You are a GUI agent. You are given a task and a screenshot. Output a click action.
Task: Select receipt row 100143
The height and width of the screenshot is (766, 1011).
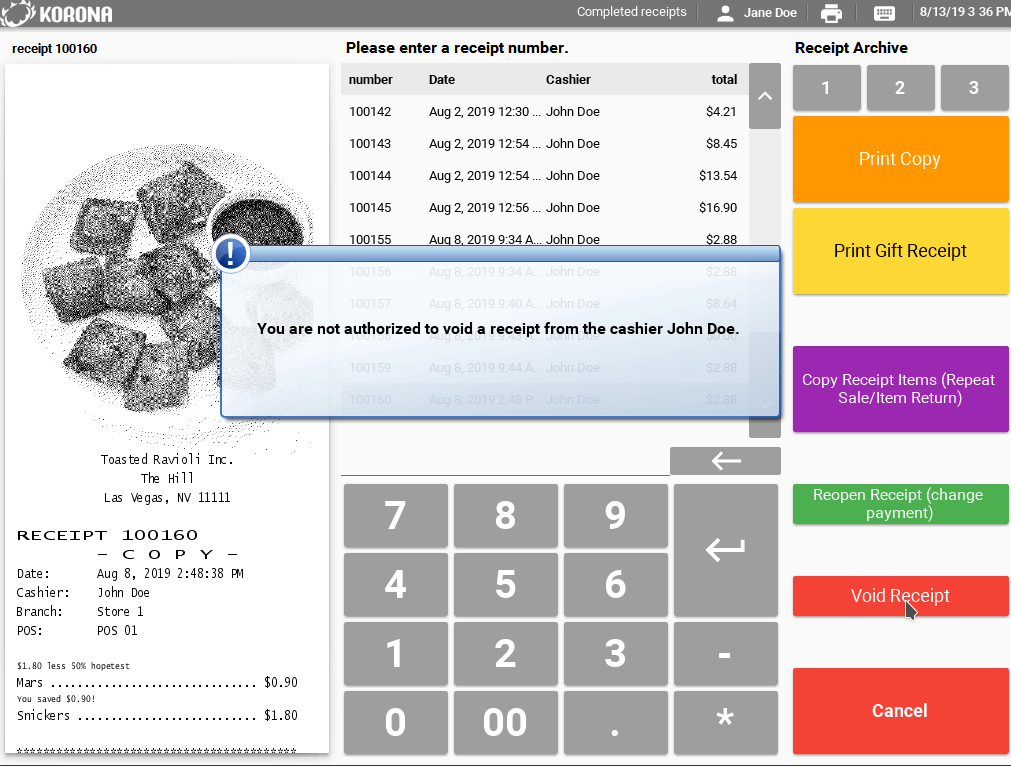coord(544,143)
